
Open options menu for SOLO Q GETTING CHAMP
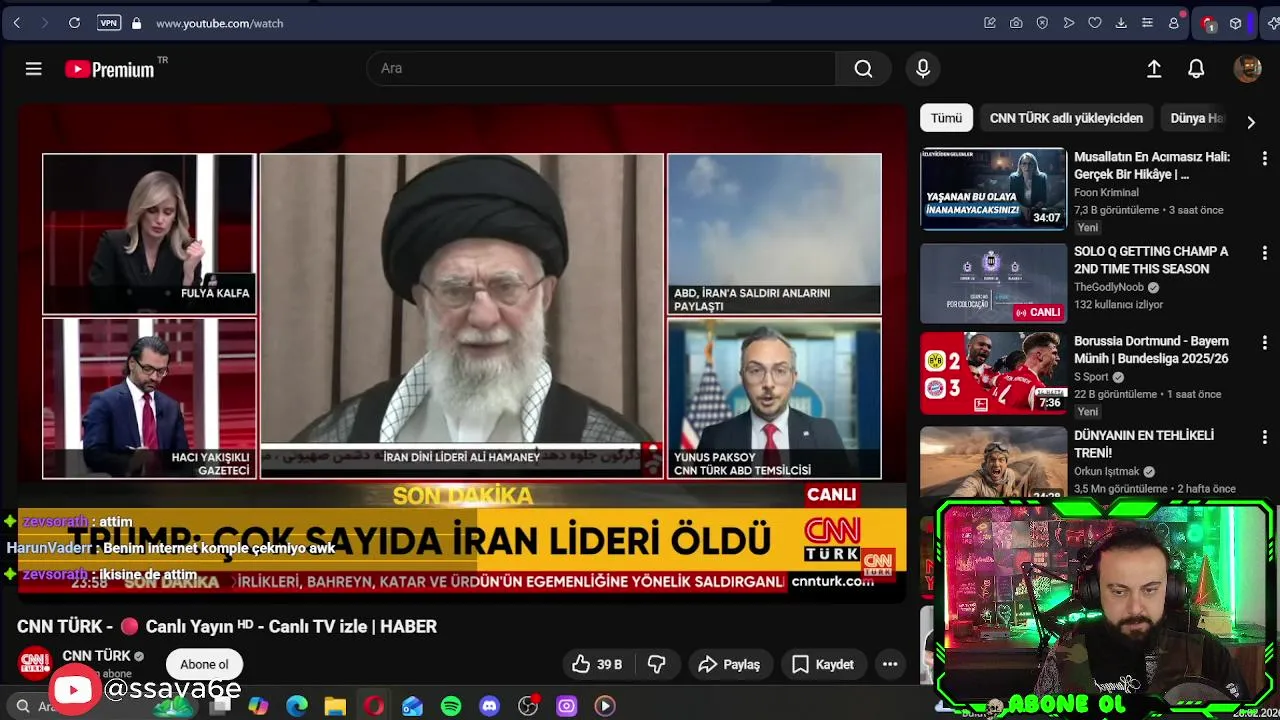[1264, 254]
